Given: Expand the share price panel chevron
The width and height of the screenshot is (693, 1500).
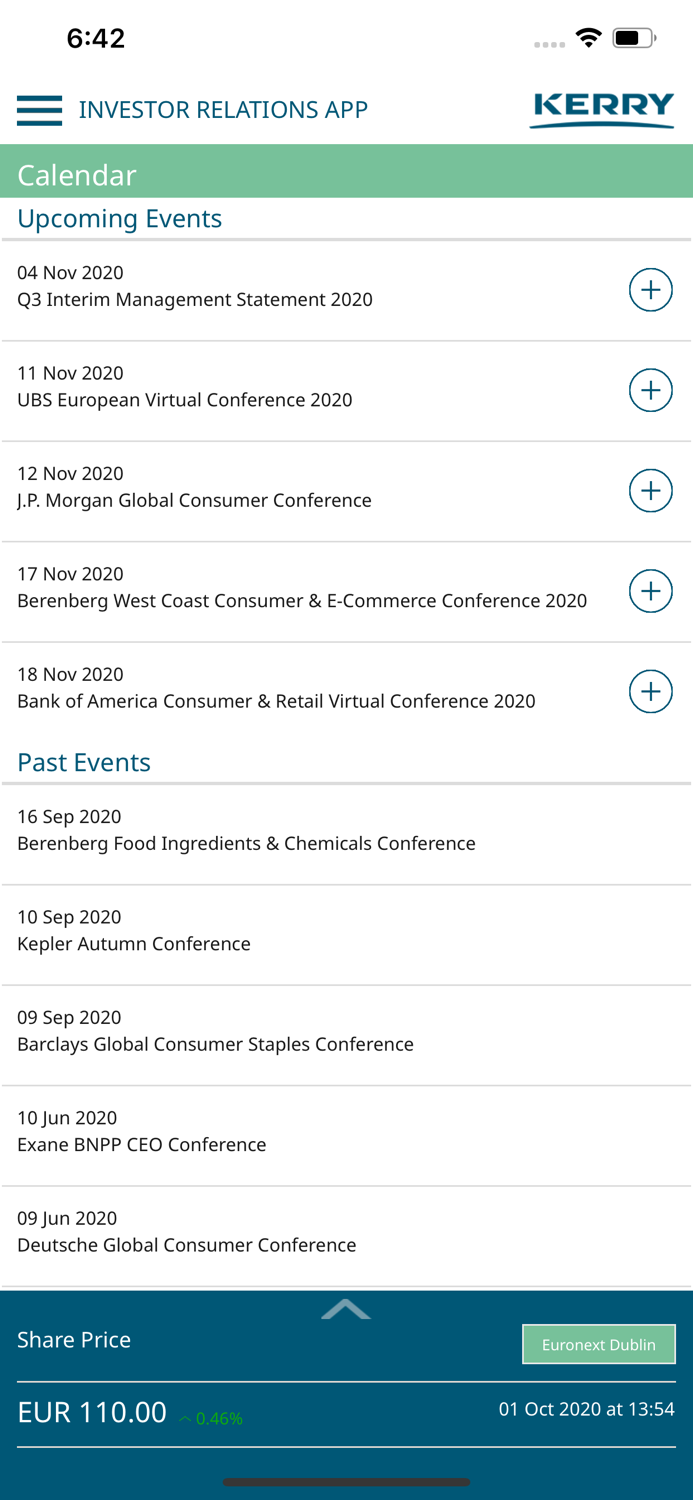Looking at the screenshot, I should coord(346,1309).
